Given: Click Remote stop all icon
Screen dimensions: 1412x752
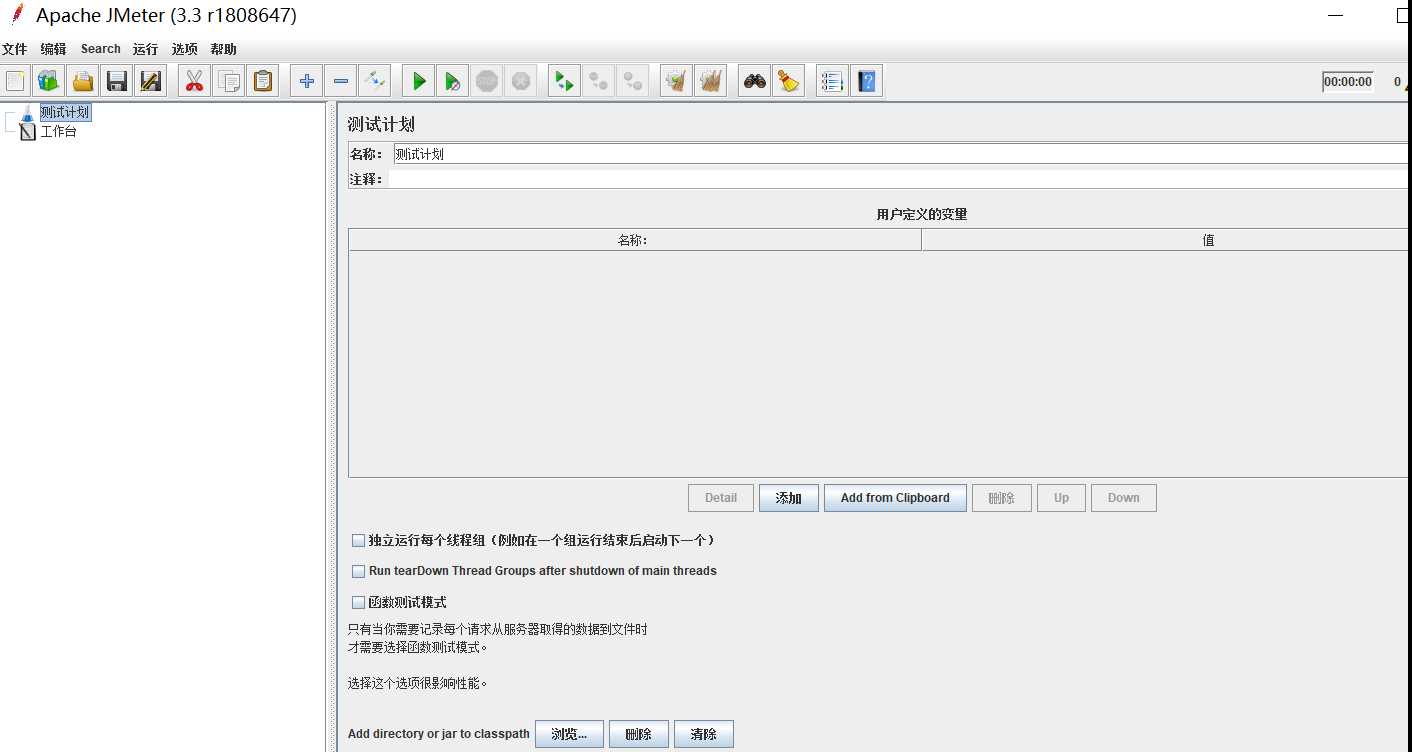Looking at the screenshot, I should 599,81.
